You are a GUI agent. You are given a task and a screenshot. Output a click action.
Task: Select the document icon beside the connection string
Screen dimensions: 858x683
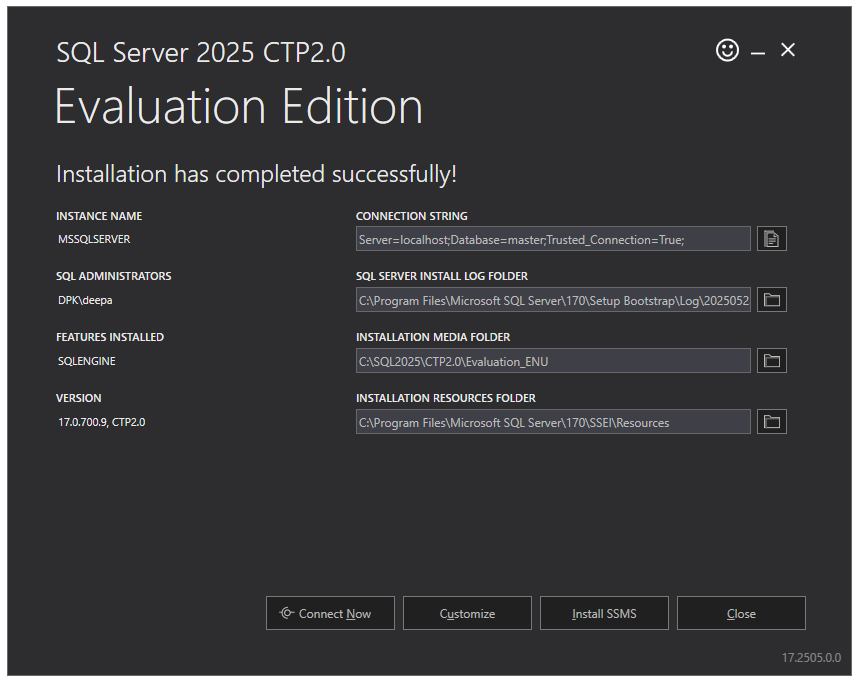click(x=771, y=238)
